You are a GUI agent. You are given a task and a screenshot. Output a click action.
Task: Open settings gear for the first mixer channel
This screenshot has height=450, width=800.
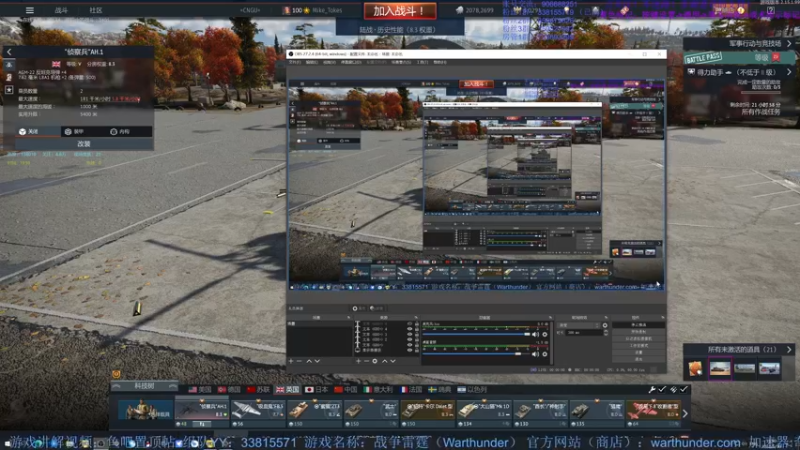point(544,335)
